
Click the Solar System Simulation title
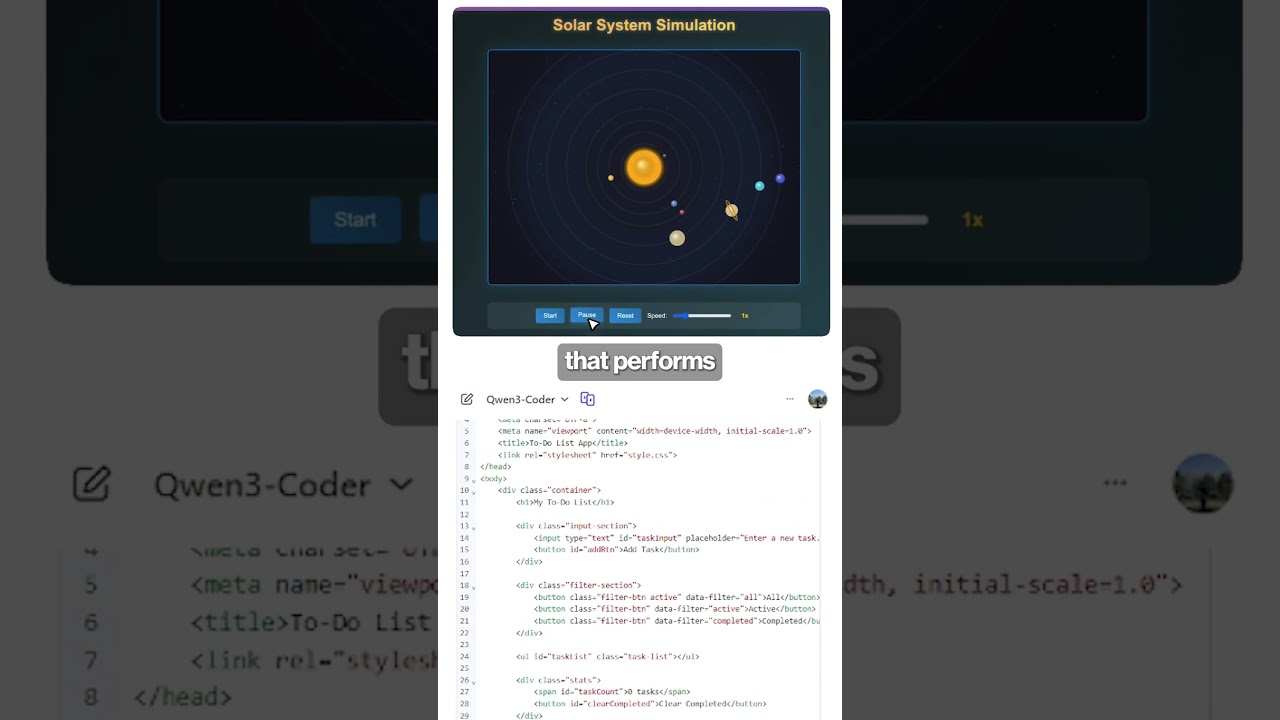[x=644, y=25]
